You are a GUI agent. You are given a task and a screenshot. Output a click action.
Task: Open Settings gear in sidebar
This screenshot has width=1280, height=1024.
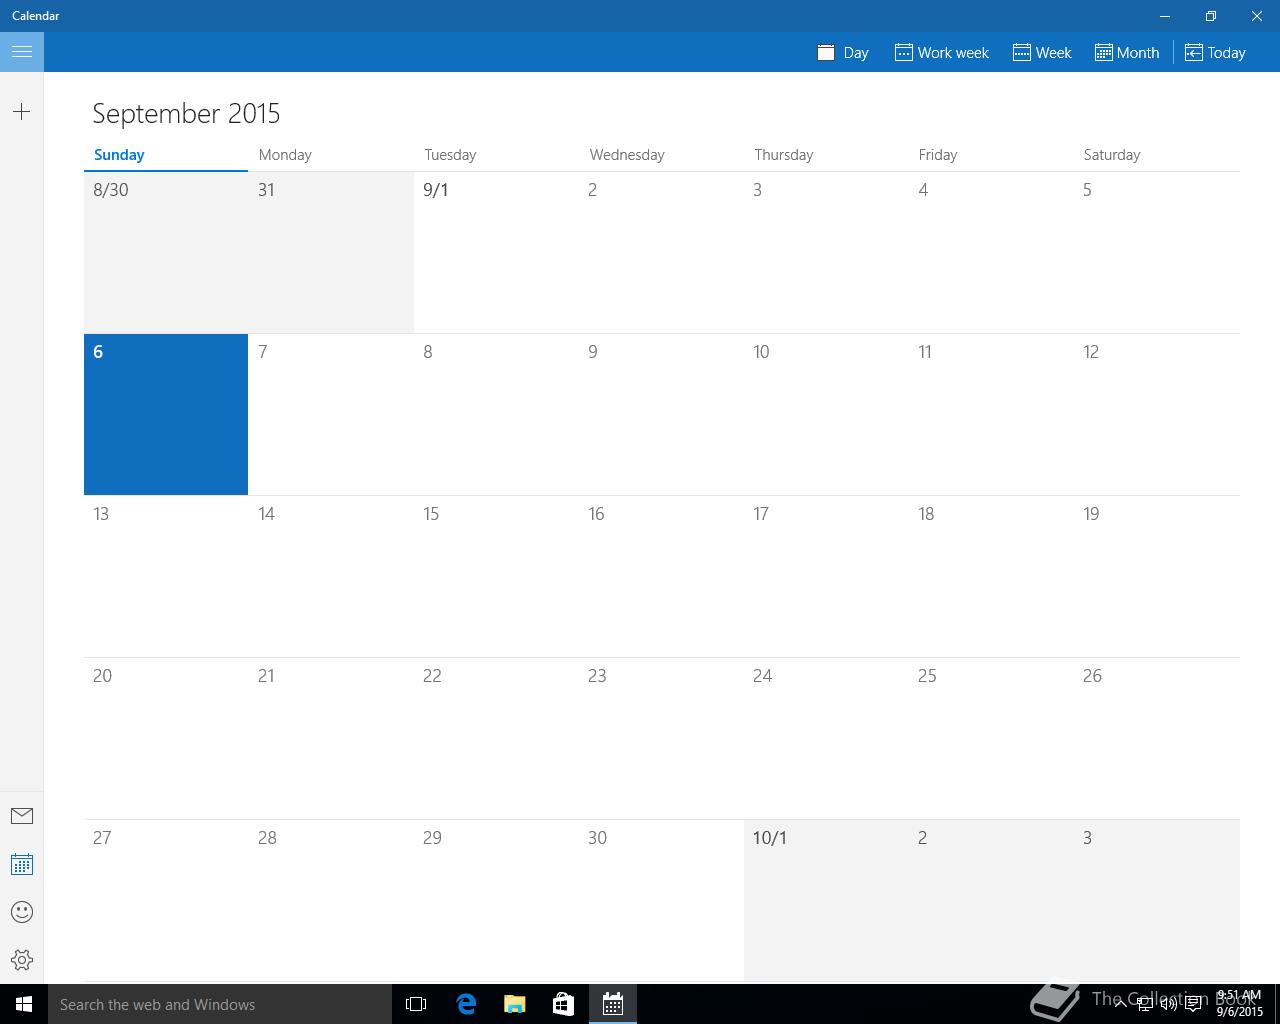pyautogui.click(x=22, y=960)
